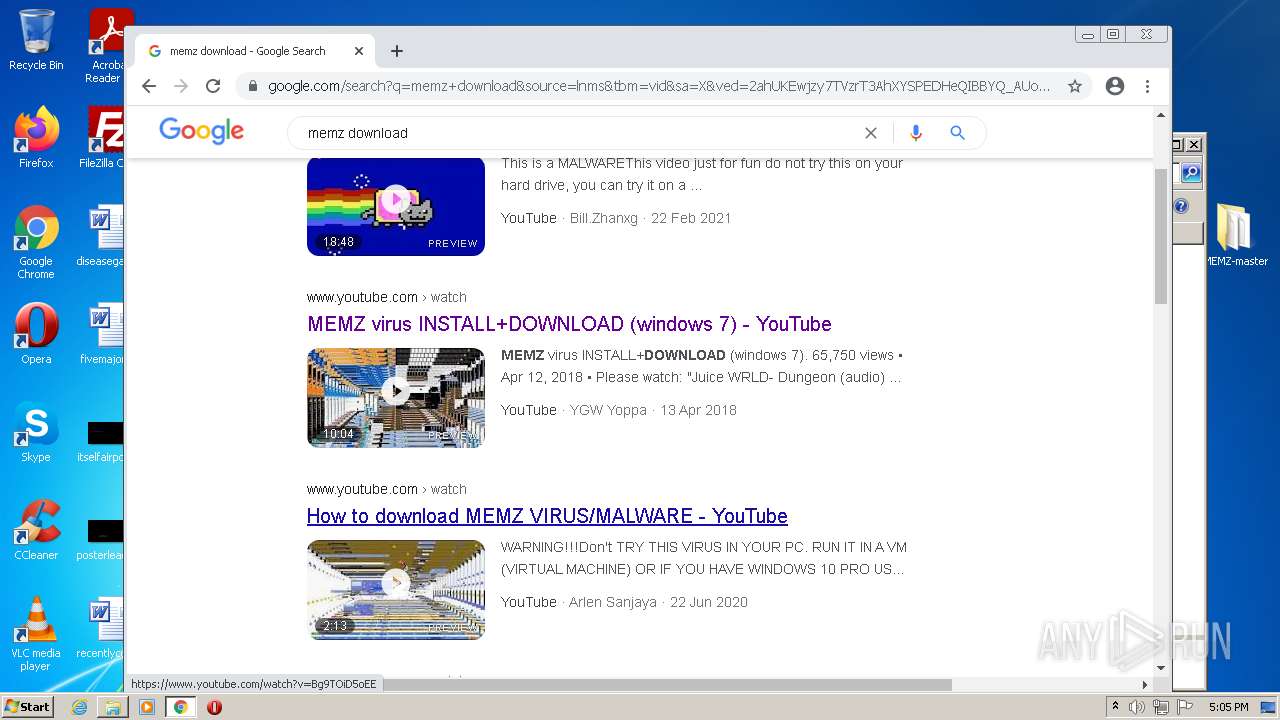The image size is (1280, 720).
Task: Submit search with magnifier icon
Action: point(957,133)
